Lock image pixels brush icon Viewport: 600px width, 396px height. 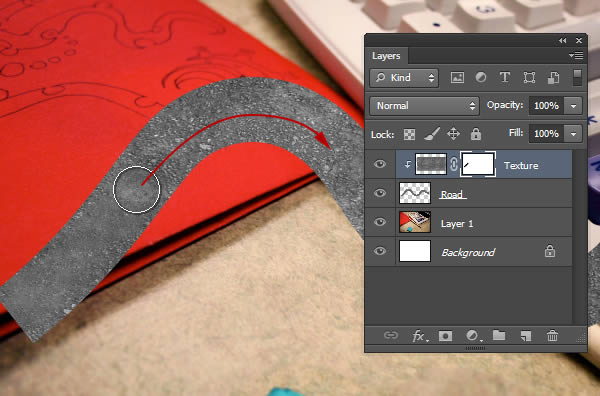[432, 134]
